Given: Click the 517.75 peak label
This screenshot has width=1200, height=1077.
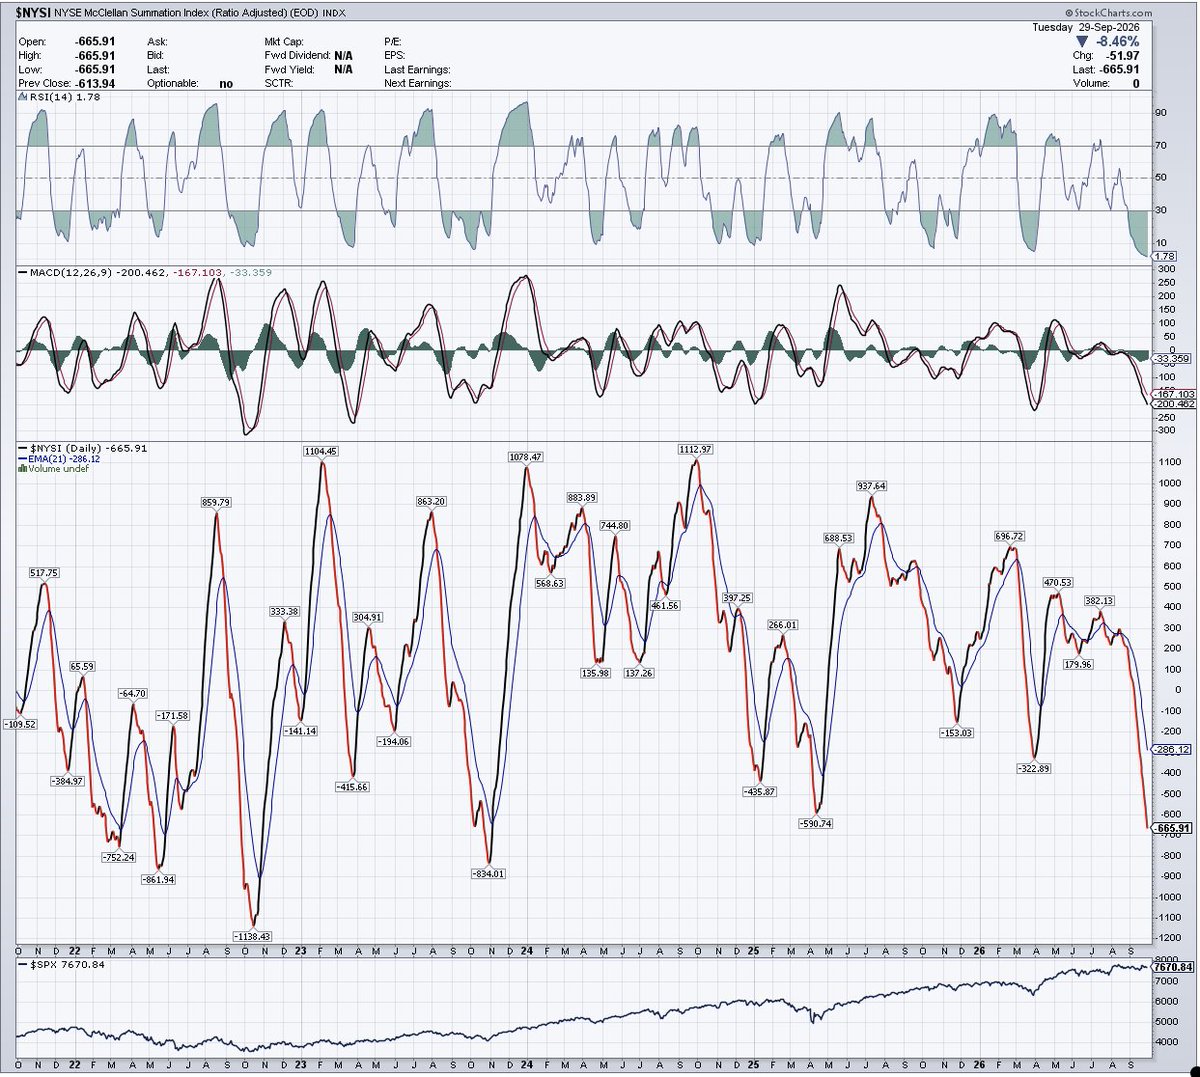Looking at the screenshot, I should [x=44, y=572].
